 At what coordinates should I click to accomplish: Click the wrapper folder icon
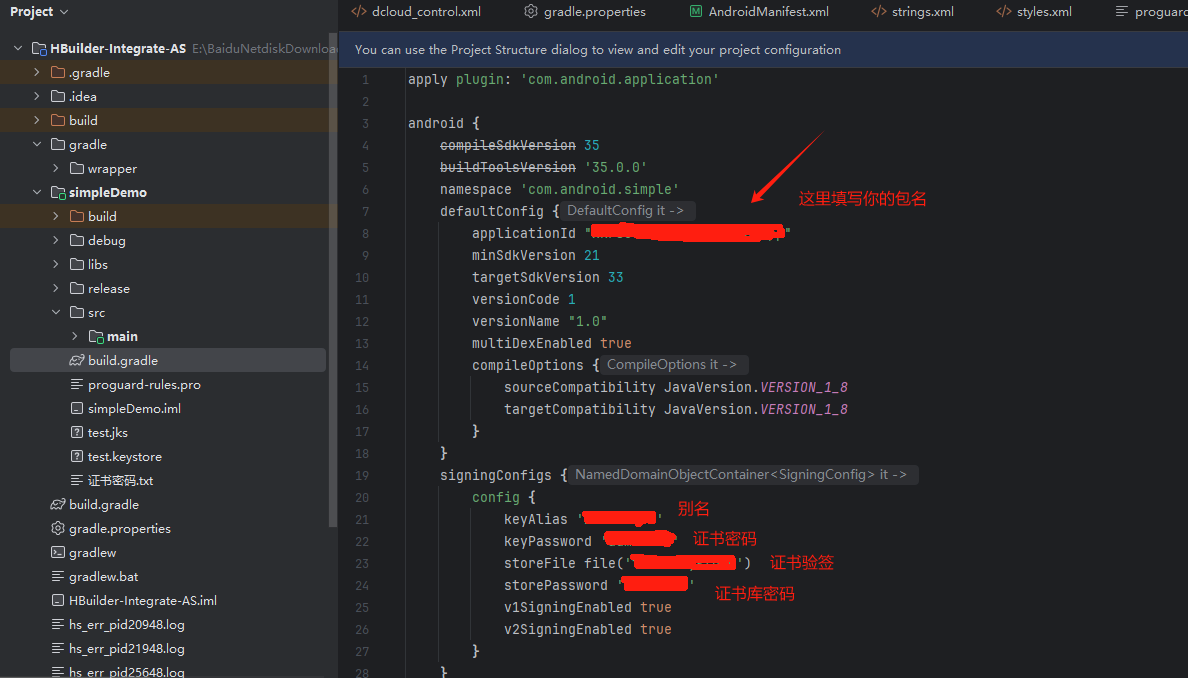[x=77, y=168]
